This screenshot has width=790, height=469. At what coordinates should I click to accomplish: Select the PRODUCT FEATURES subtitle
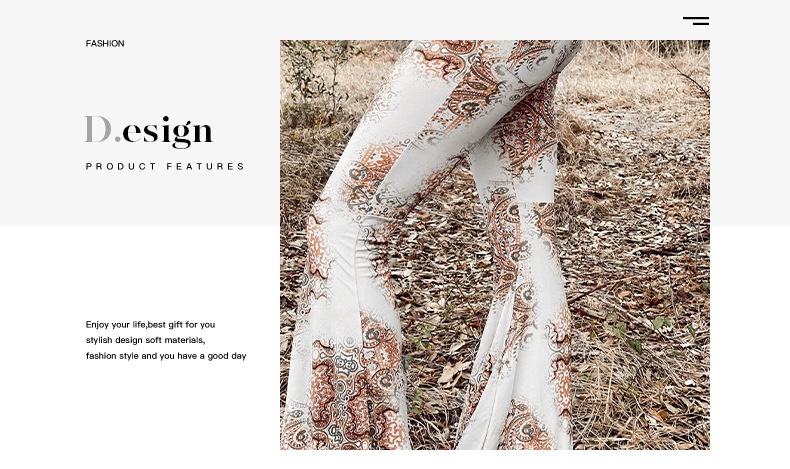click(x=165, y=166)
